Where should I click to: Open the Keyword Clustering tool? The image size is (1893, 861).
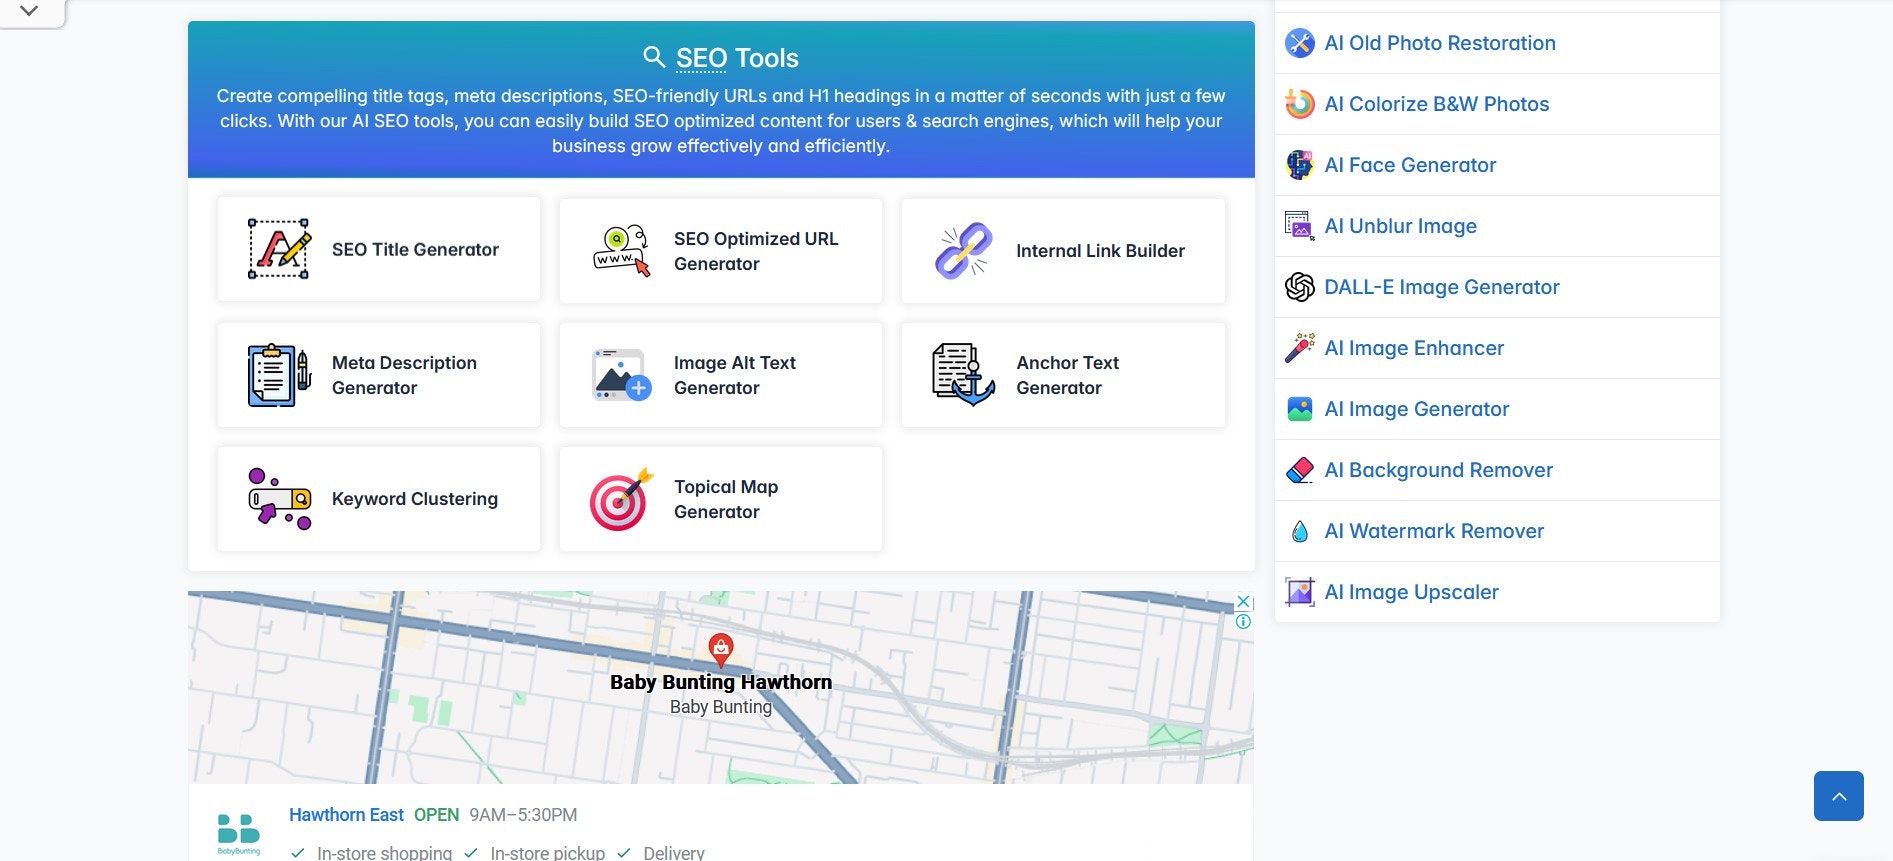[379, 499]
